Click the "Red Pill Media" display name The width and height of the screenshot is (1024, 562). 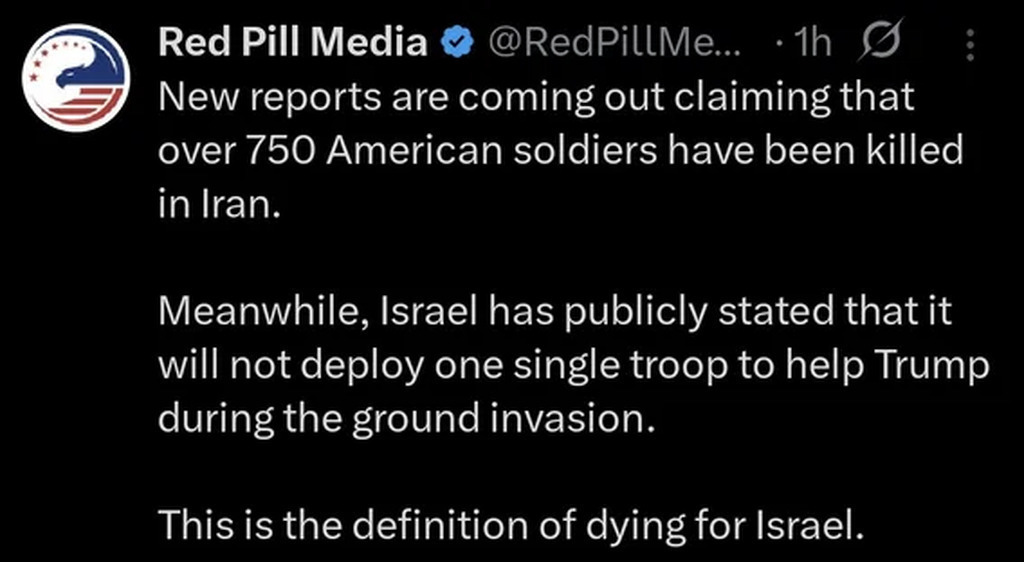[x=293, y=41]
